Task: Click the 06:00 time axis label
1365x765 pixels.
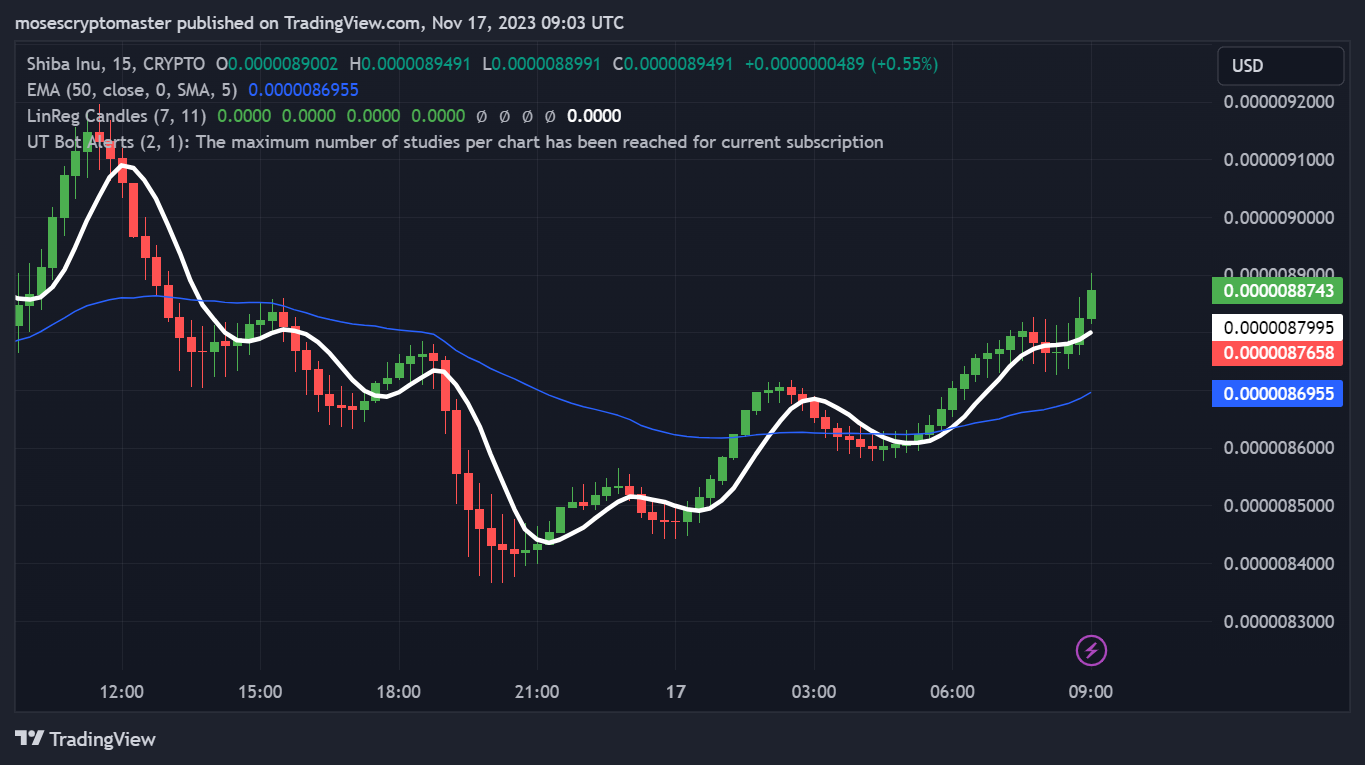Action: [952, 691]
